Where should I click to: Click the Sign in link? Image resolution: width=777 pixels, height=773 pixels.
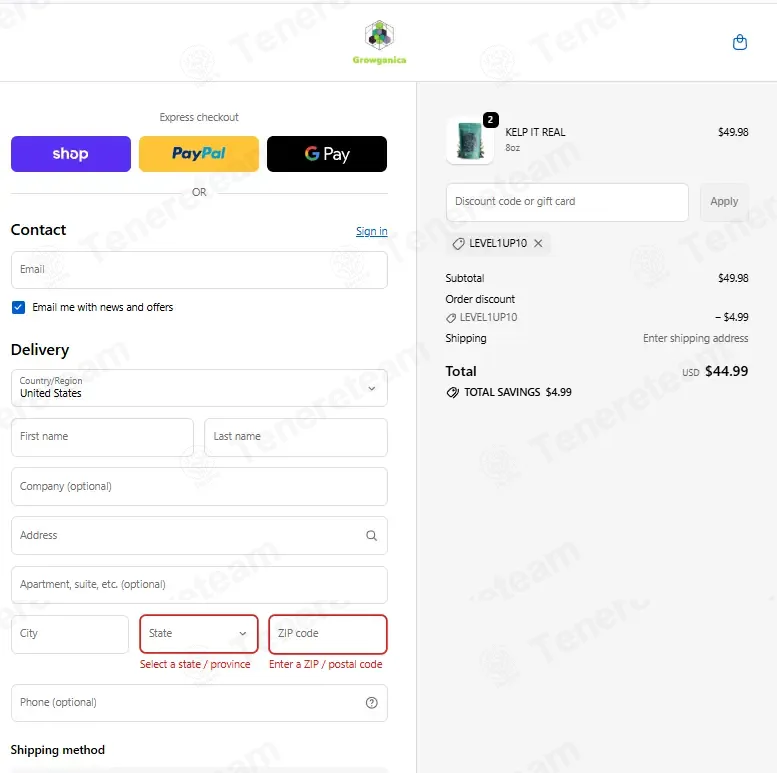(x=372, y=231)
